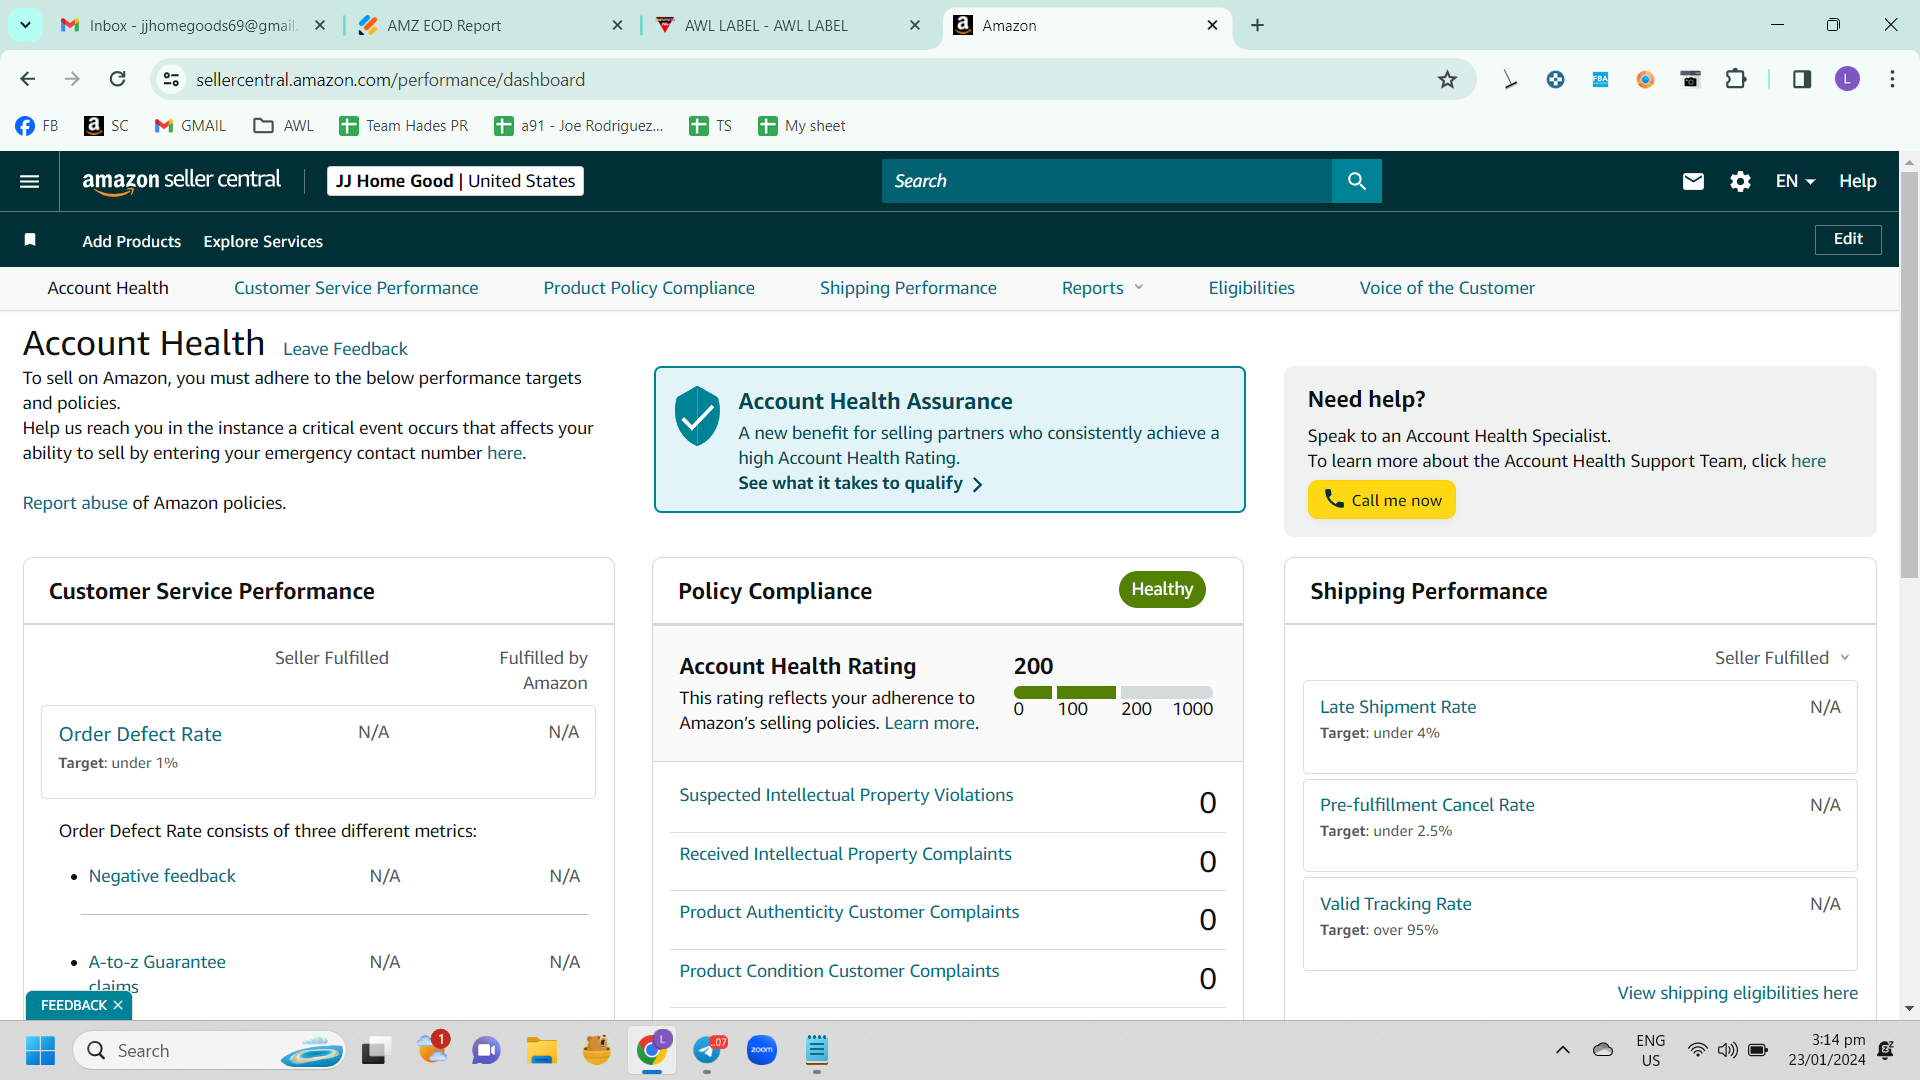
Task: View site information icon in address bar
Action: (172, 80)
